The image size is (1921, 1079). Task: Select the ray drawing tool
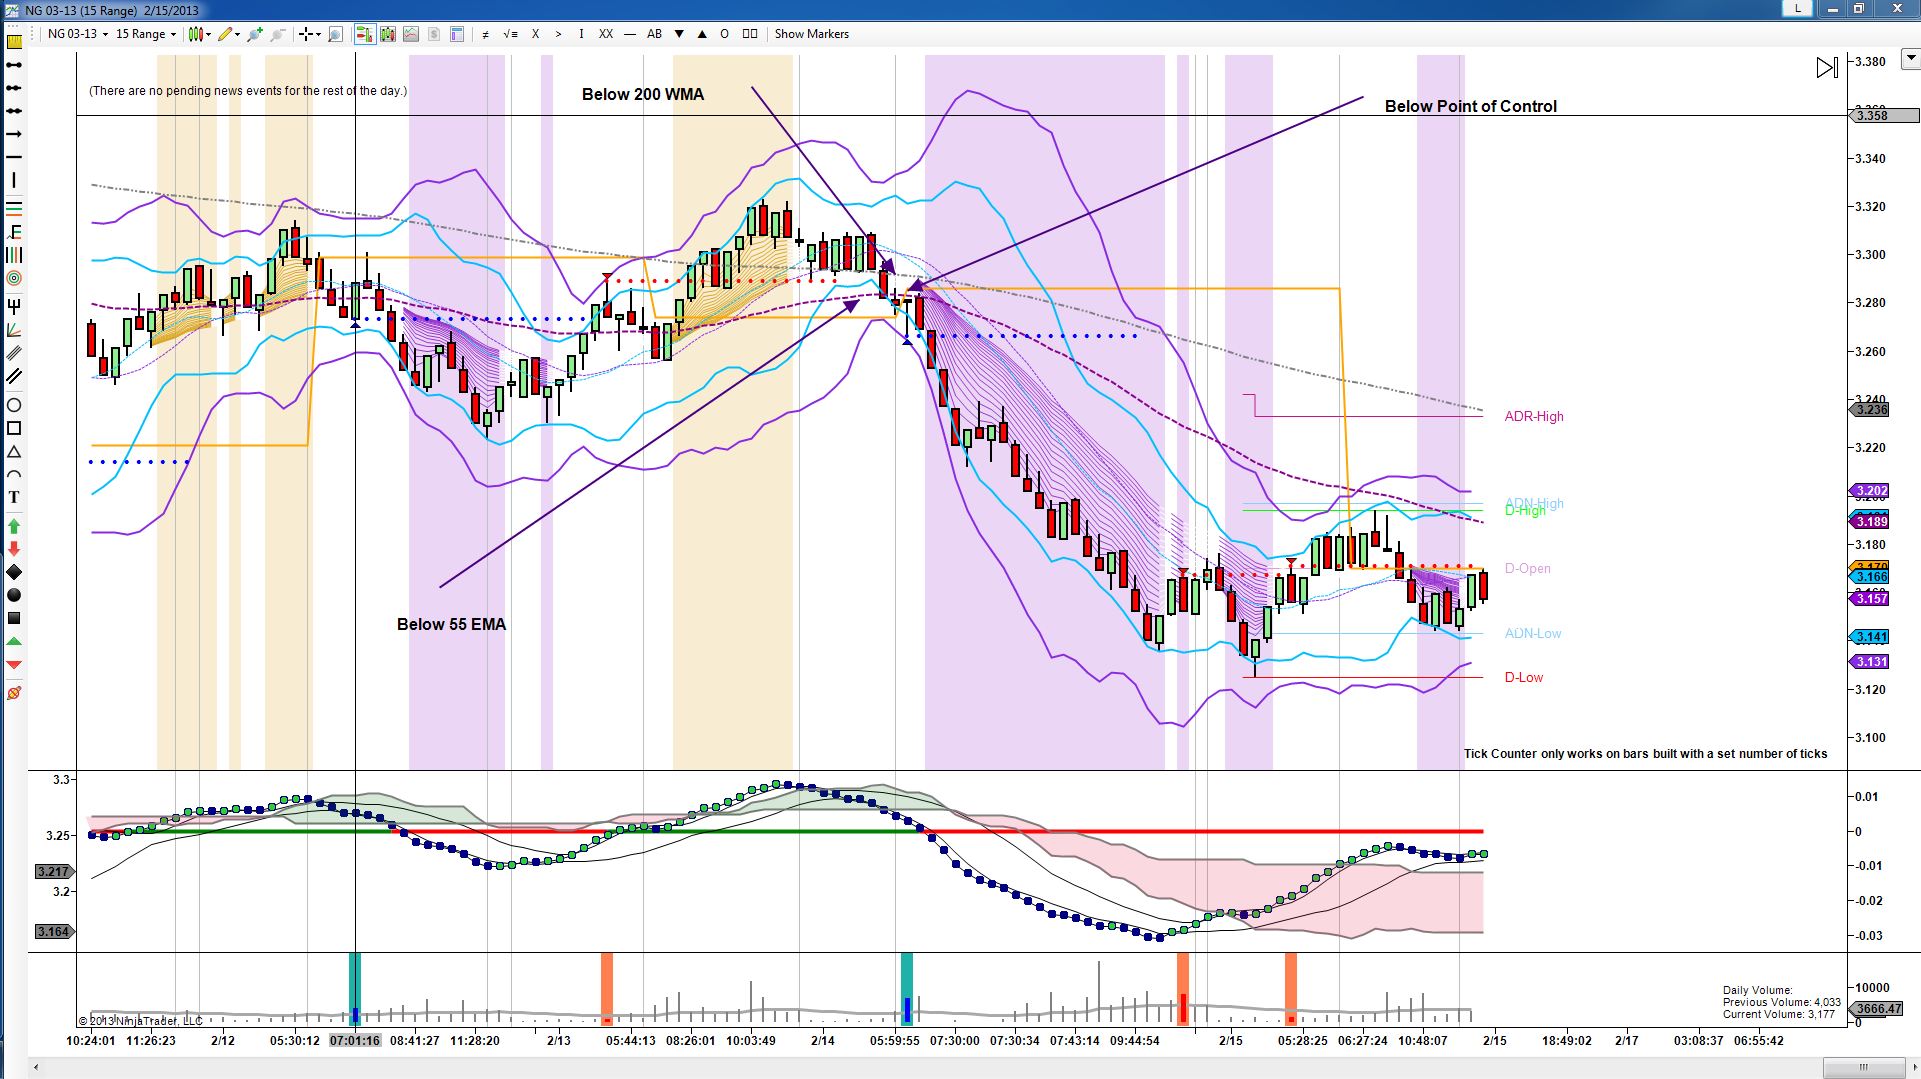pos(14,87)
